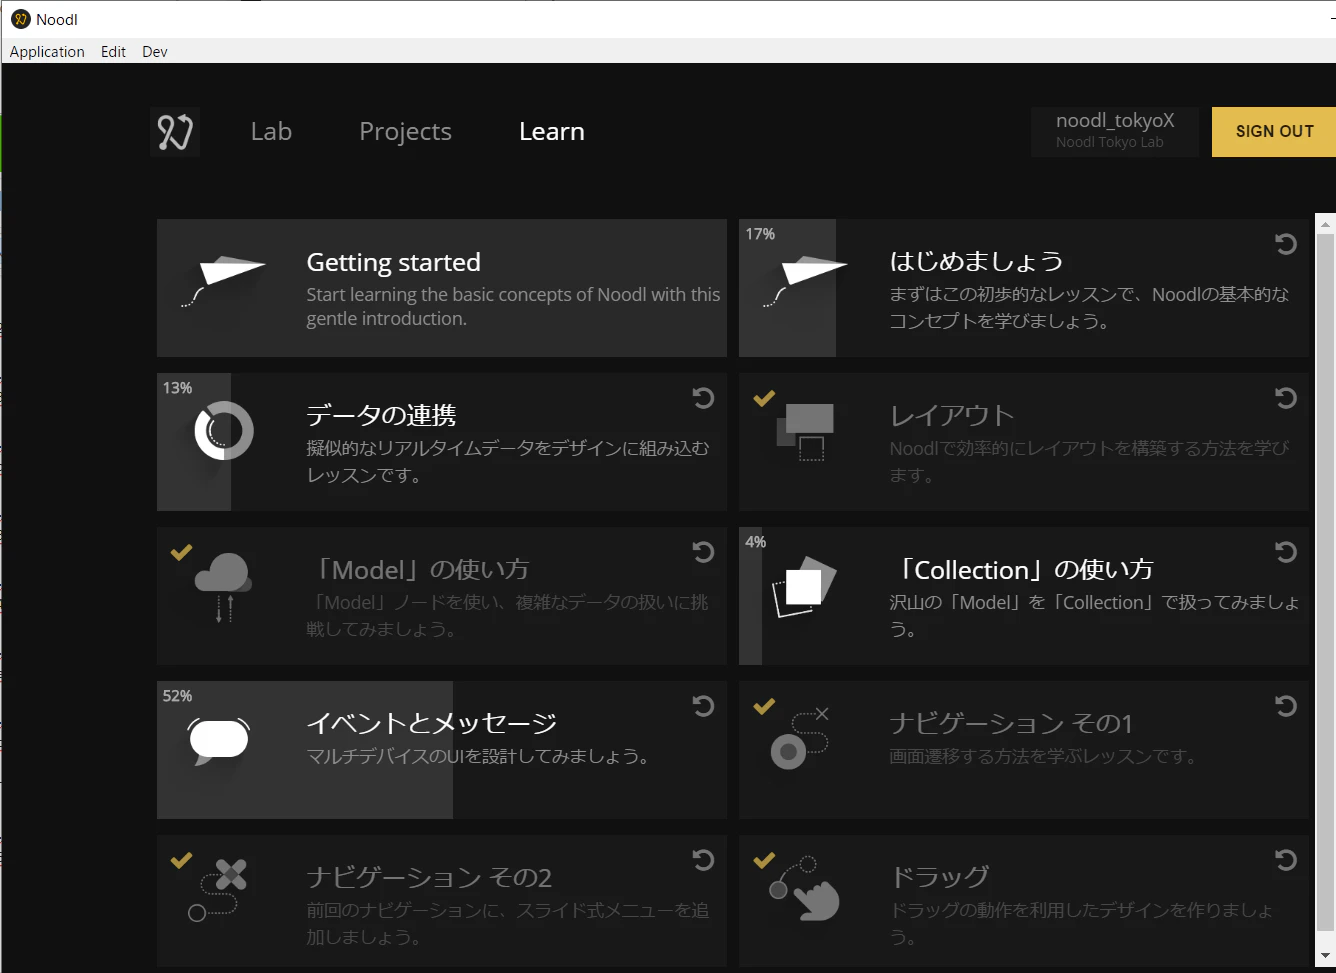Open the 「Collection」の使い方 lesson title
Image resolution: width=1336 pixels, height=973 pixels.
coord(1021,570)
